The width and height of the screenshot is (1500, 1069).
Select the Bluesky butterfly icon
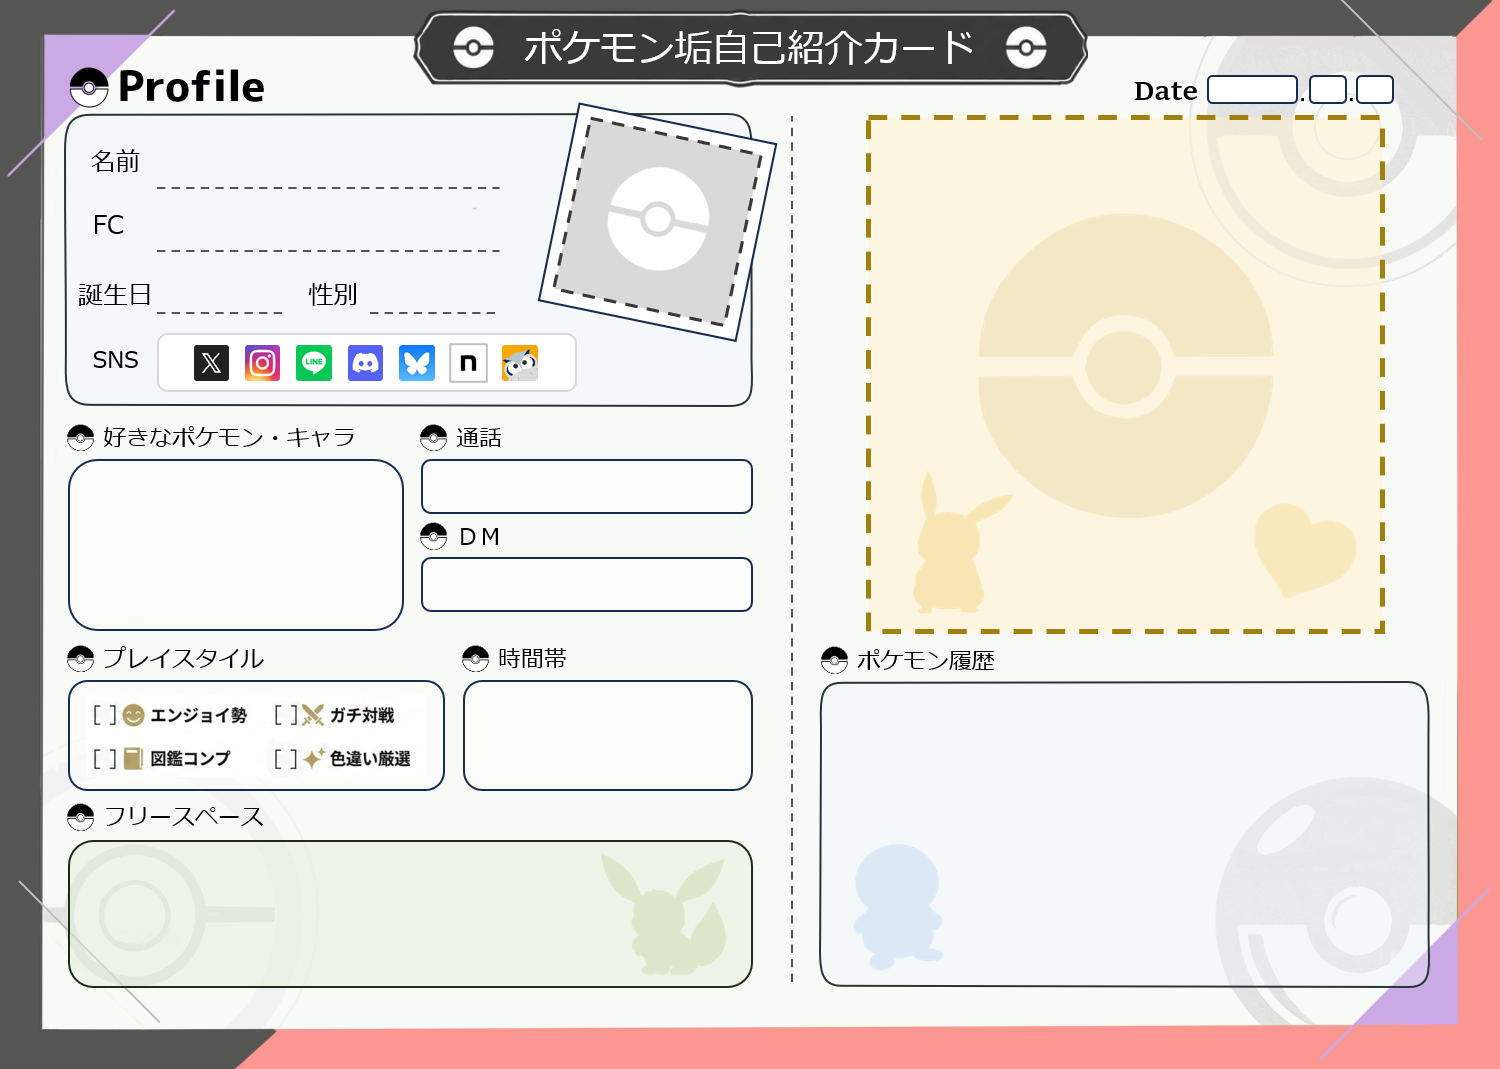pos(417,363)
